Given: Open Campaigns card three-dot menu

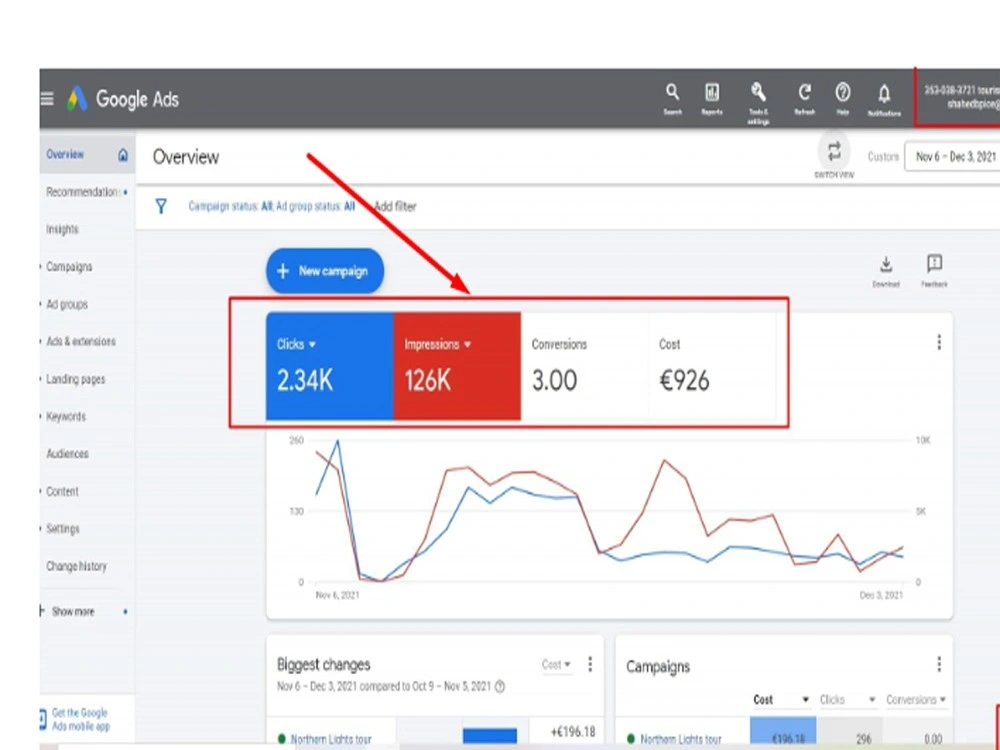Looking at the screenshot, I should (x=939, y=665).
